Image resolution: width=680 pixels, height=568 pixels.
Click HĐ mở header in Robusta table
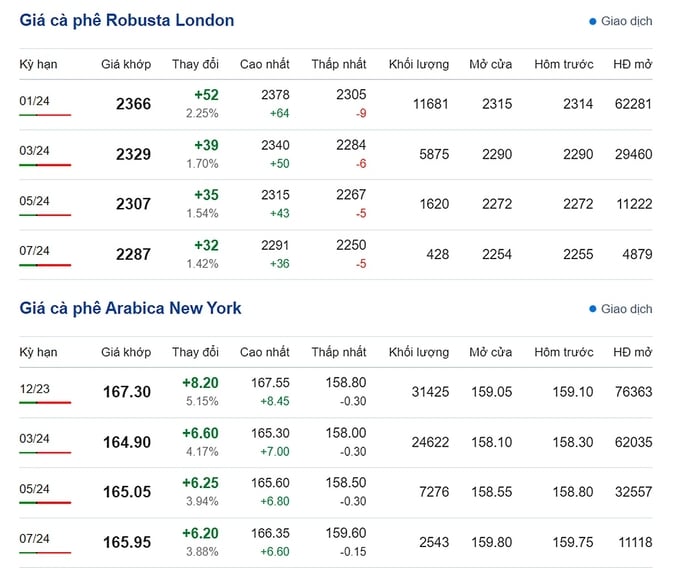point(632,65)
